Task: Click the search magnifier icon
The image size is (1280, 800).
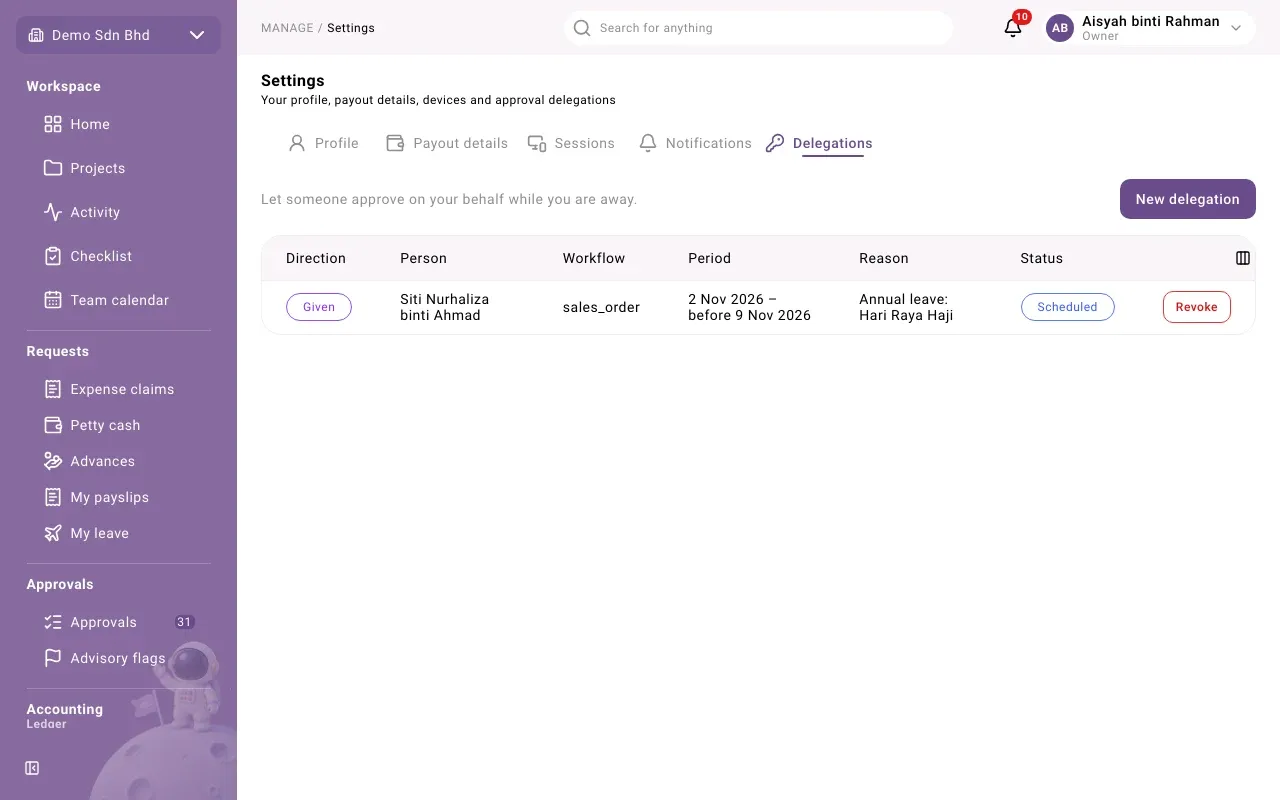Action: [x=582, y=28]
